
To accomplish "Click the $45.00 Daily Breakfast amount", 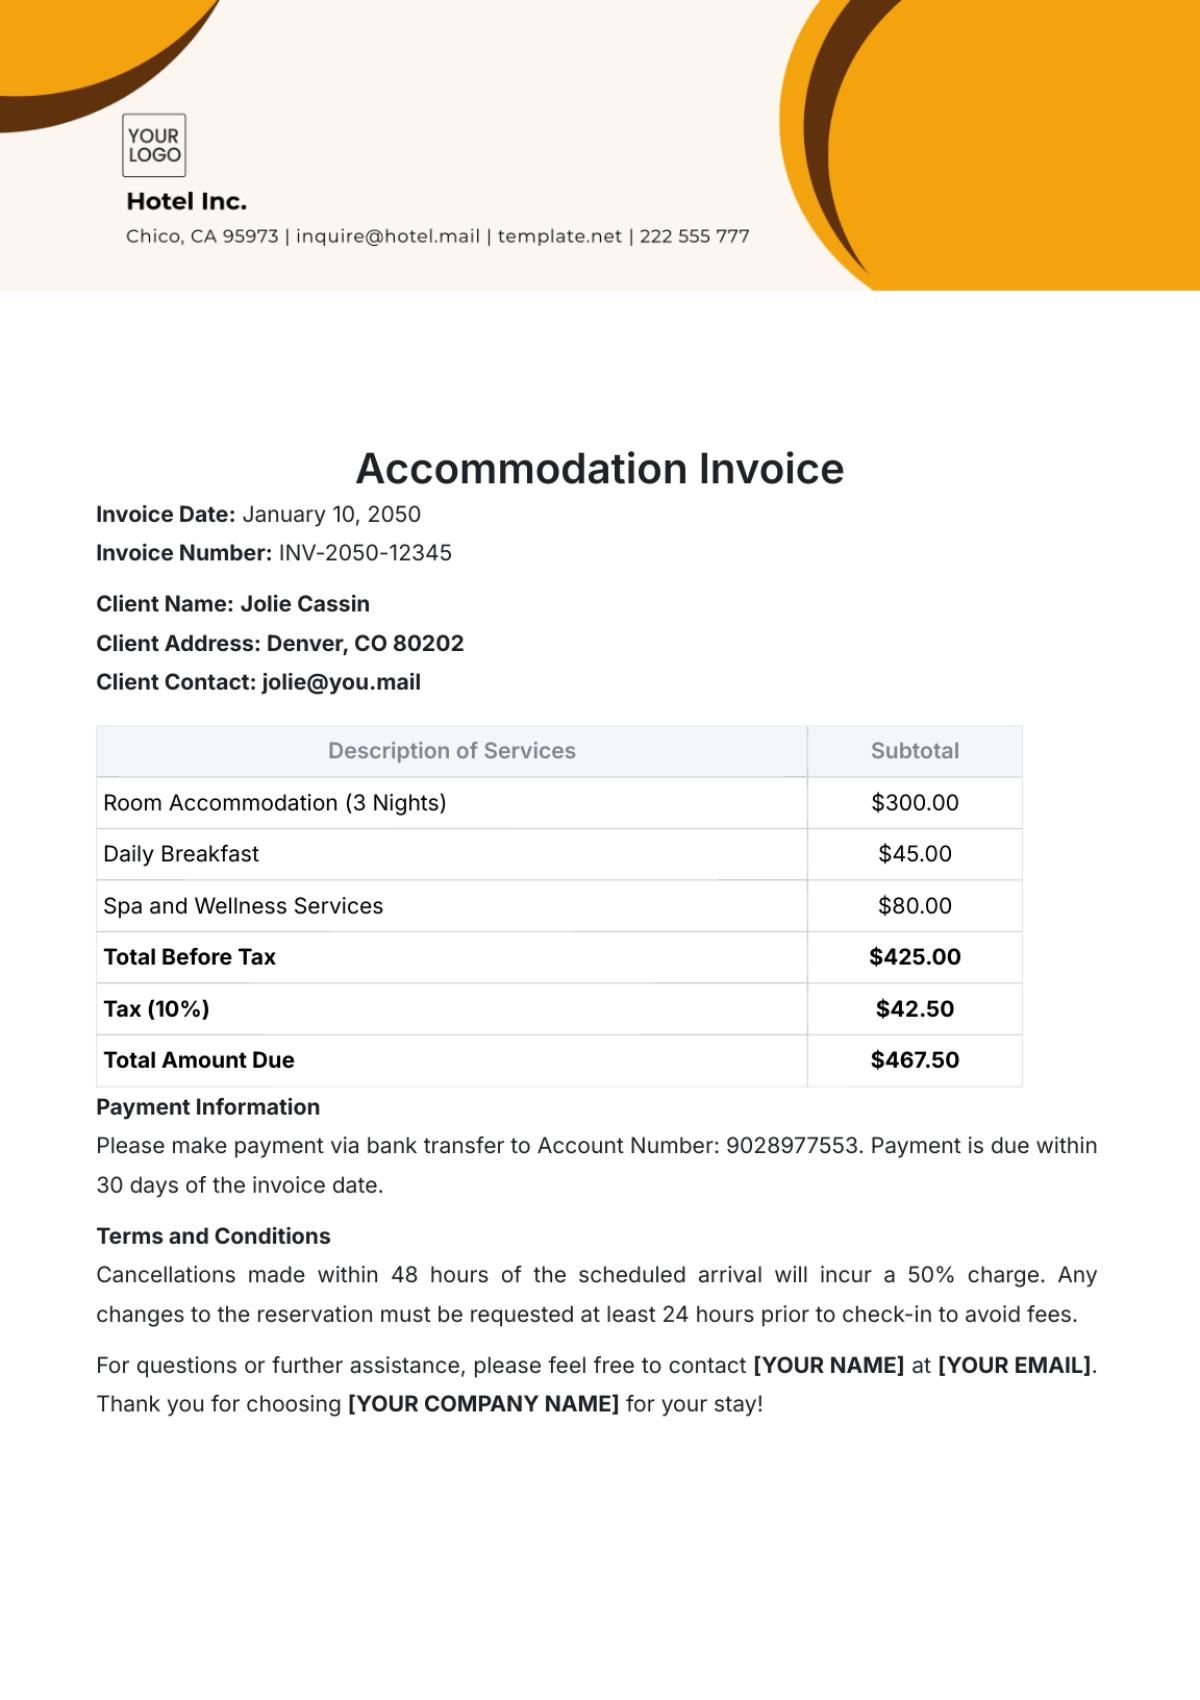I will [x=915, y=854].
